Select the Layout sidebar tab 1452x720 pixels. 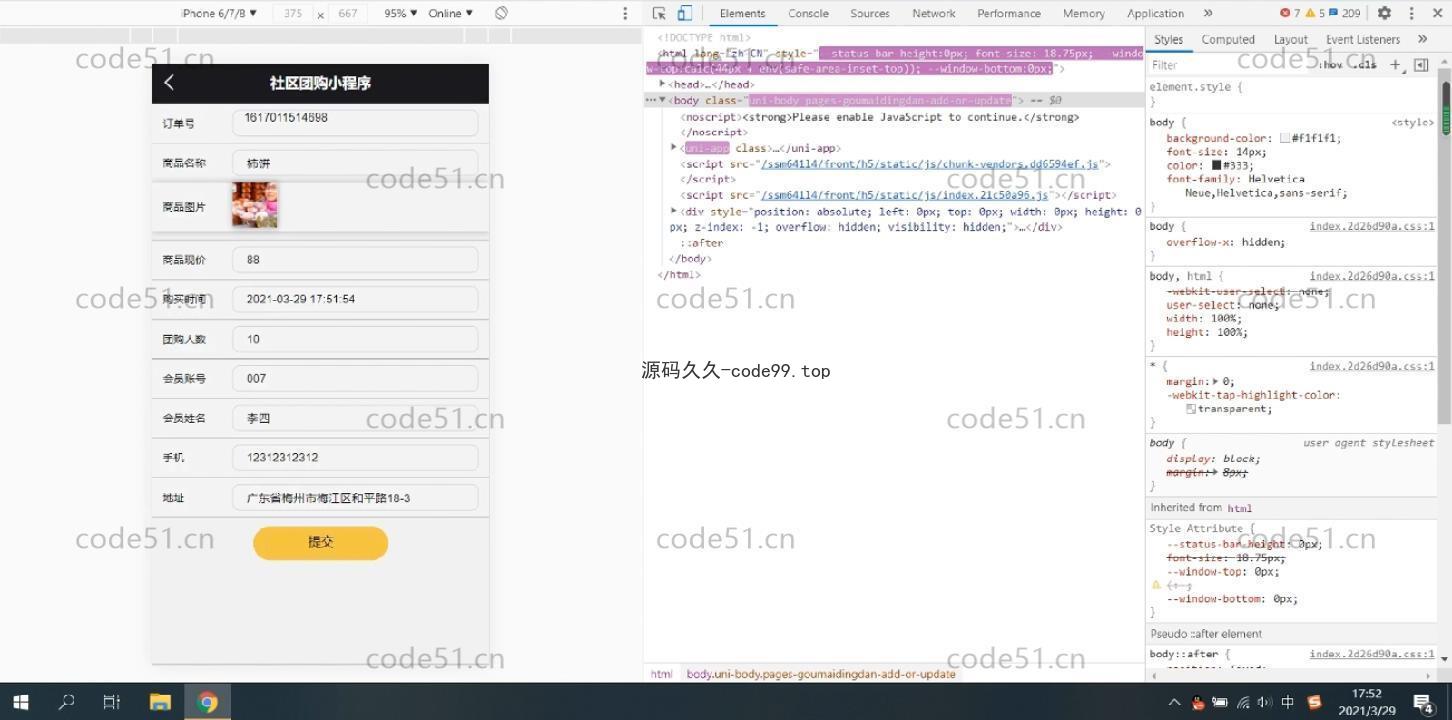pos(1290,39)
